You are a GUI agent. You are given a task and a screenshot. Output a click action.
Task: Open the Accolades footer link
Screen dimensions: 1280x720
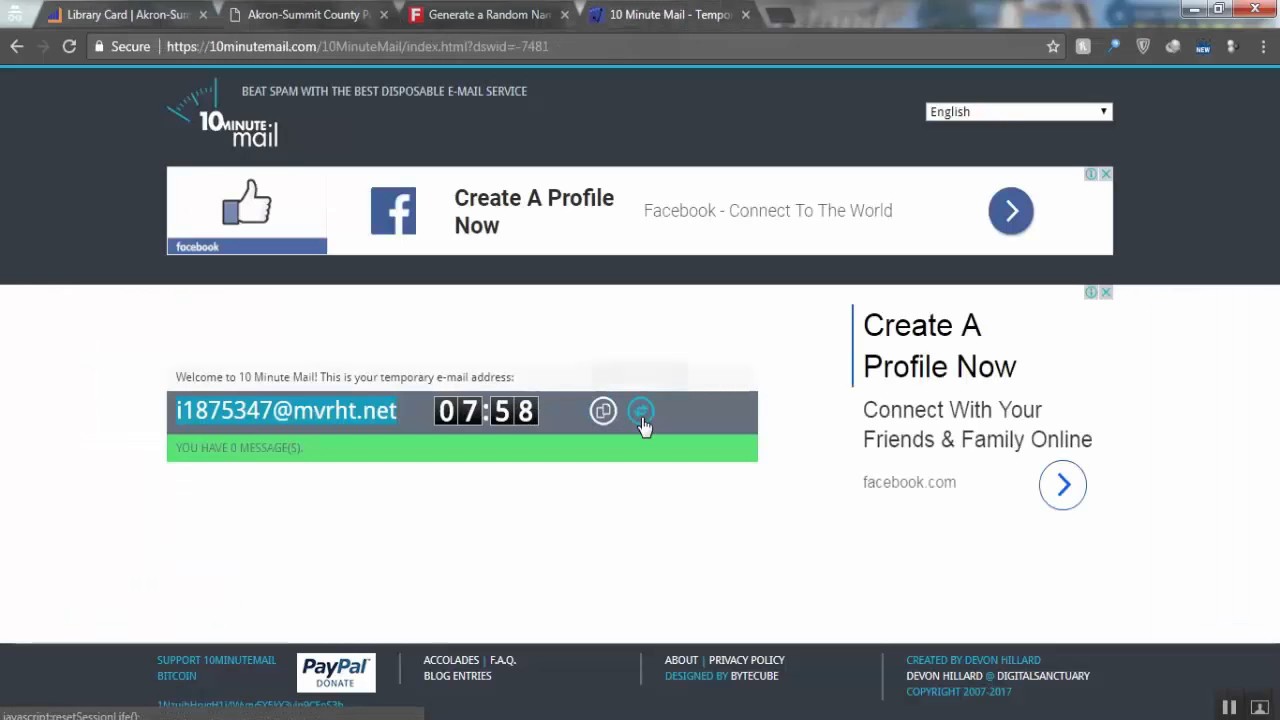click(x=451, y=660)
